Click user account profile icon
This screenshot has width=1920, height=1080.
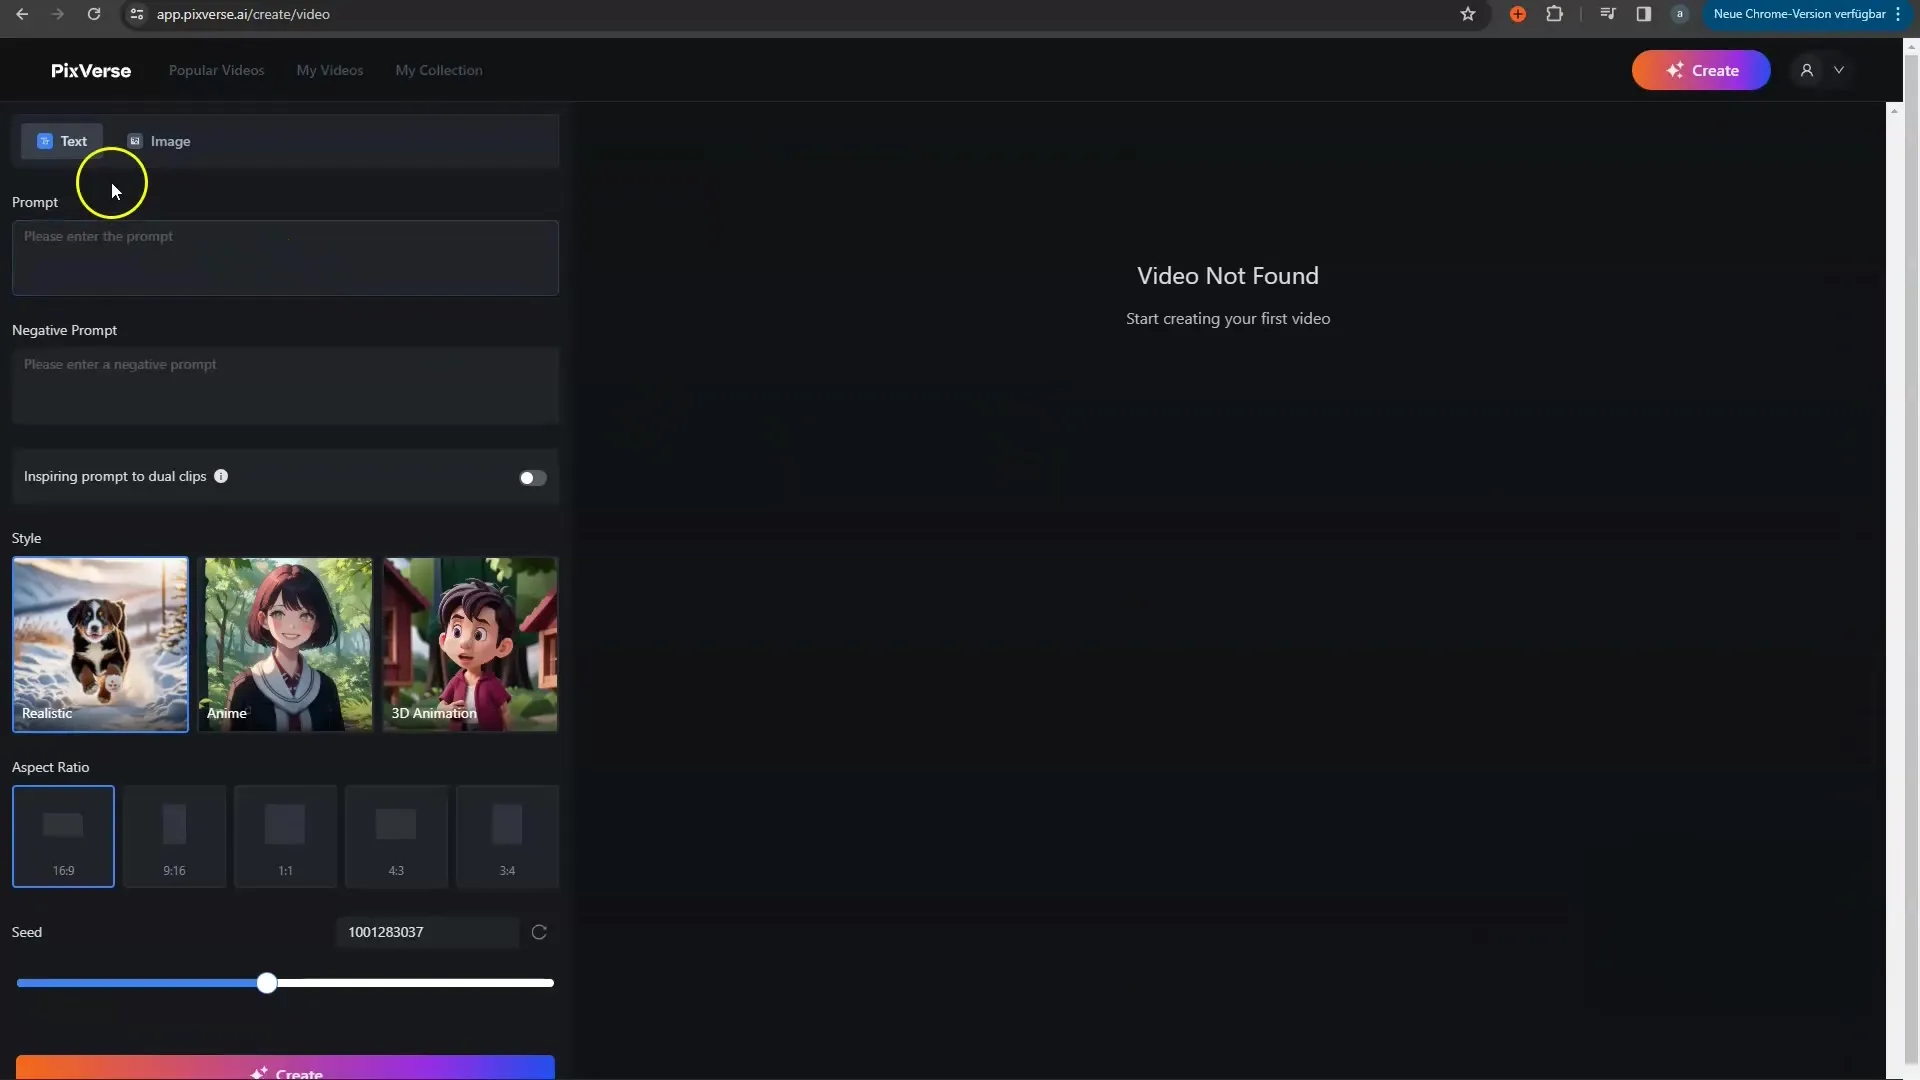point(1808,70)
